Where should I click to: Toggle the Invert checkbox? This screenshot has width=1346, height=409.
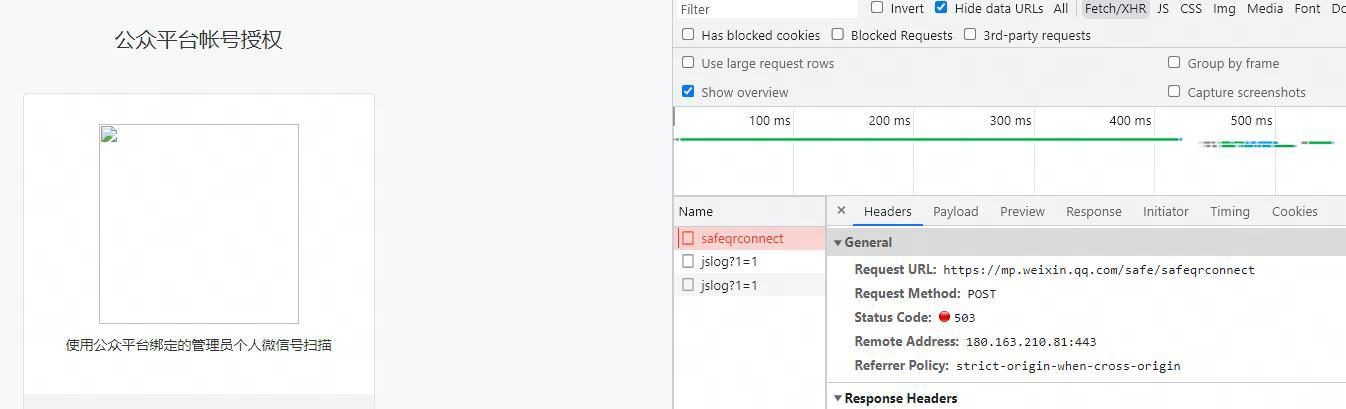click(877, 7)
